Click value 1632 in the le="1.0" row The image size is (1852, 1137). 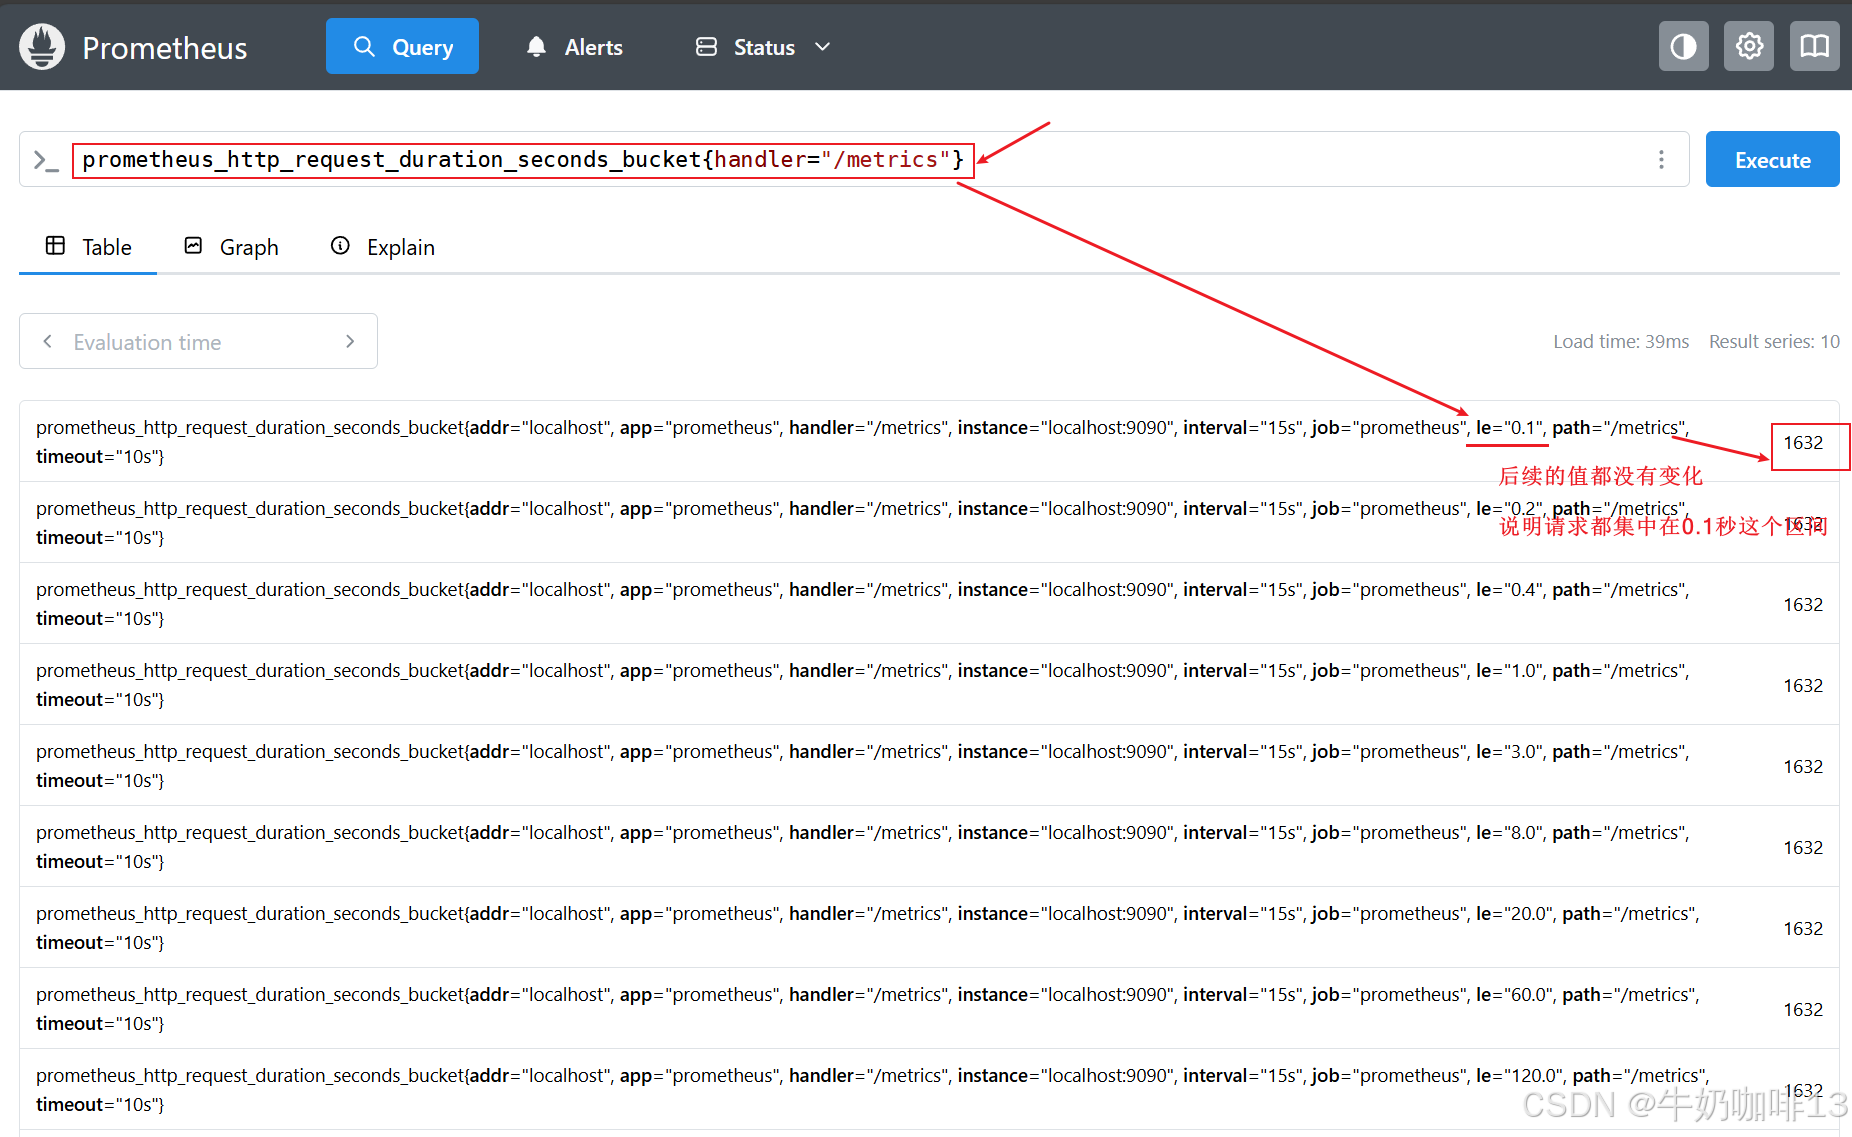pos(1803,686)
